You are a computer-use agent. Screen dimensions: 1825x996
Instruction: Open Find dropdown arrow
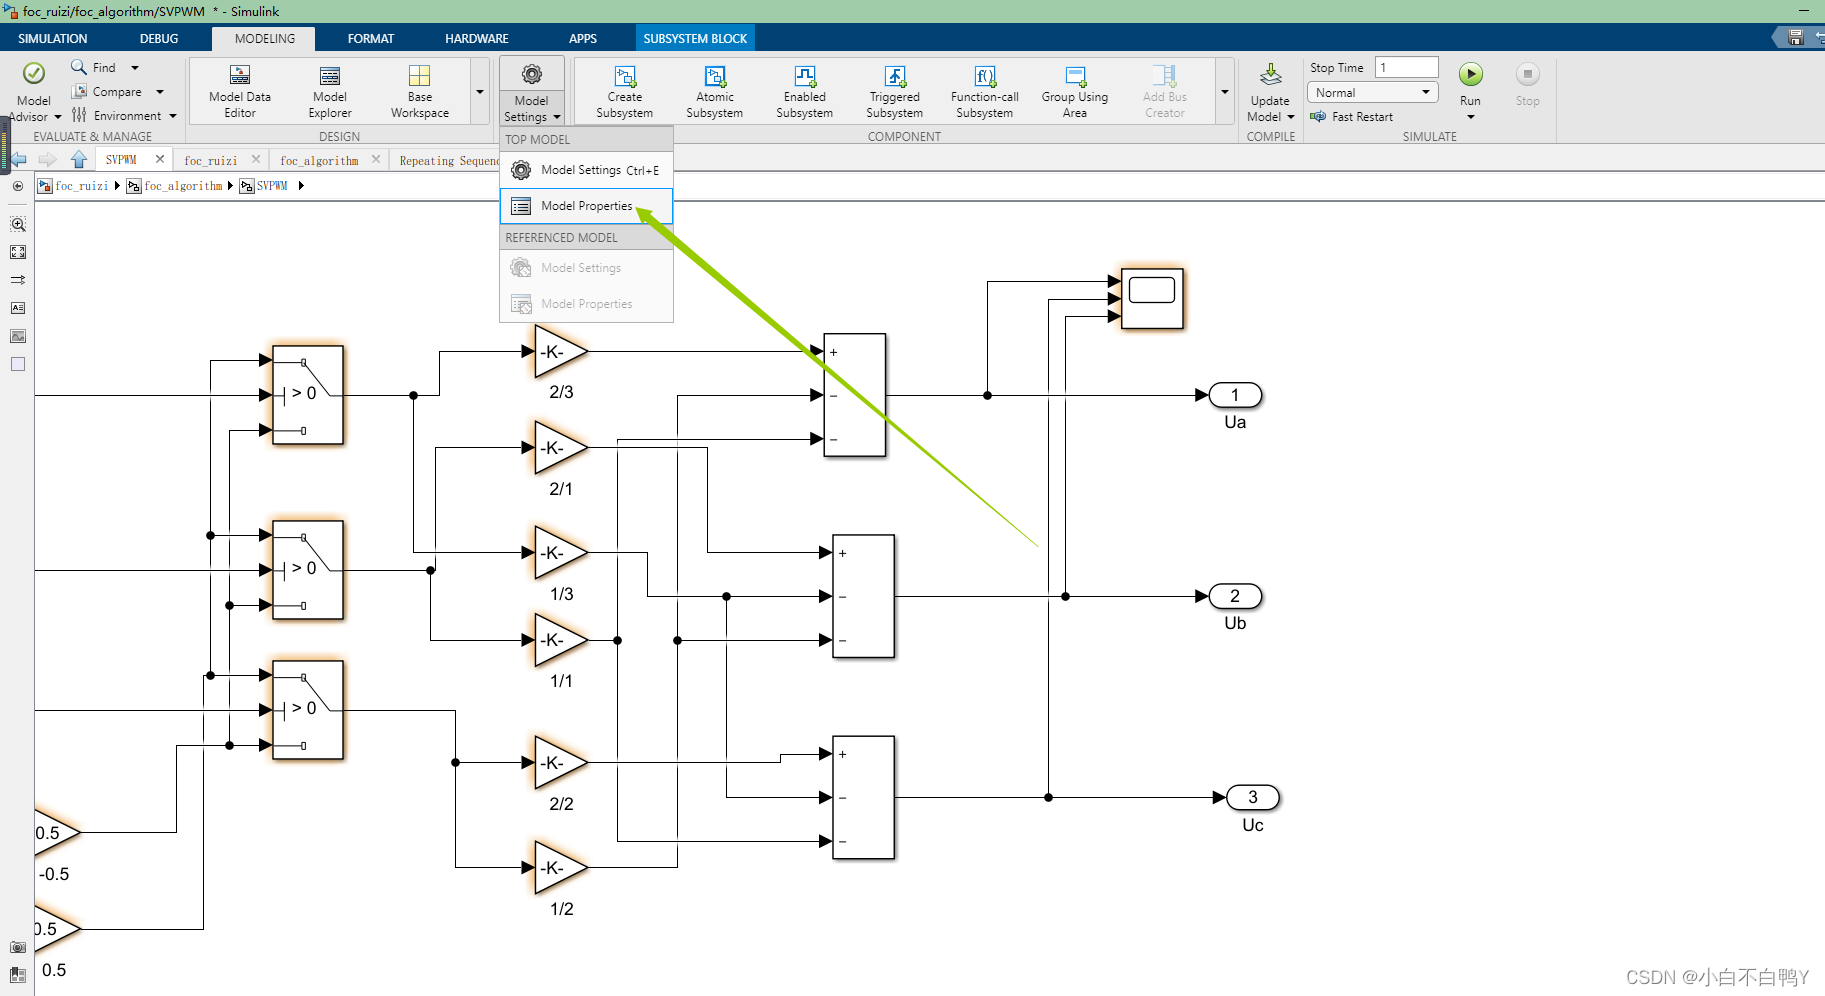[x=135, y=68]
